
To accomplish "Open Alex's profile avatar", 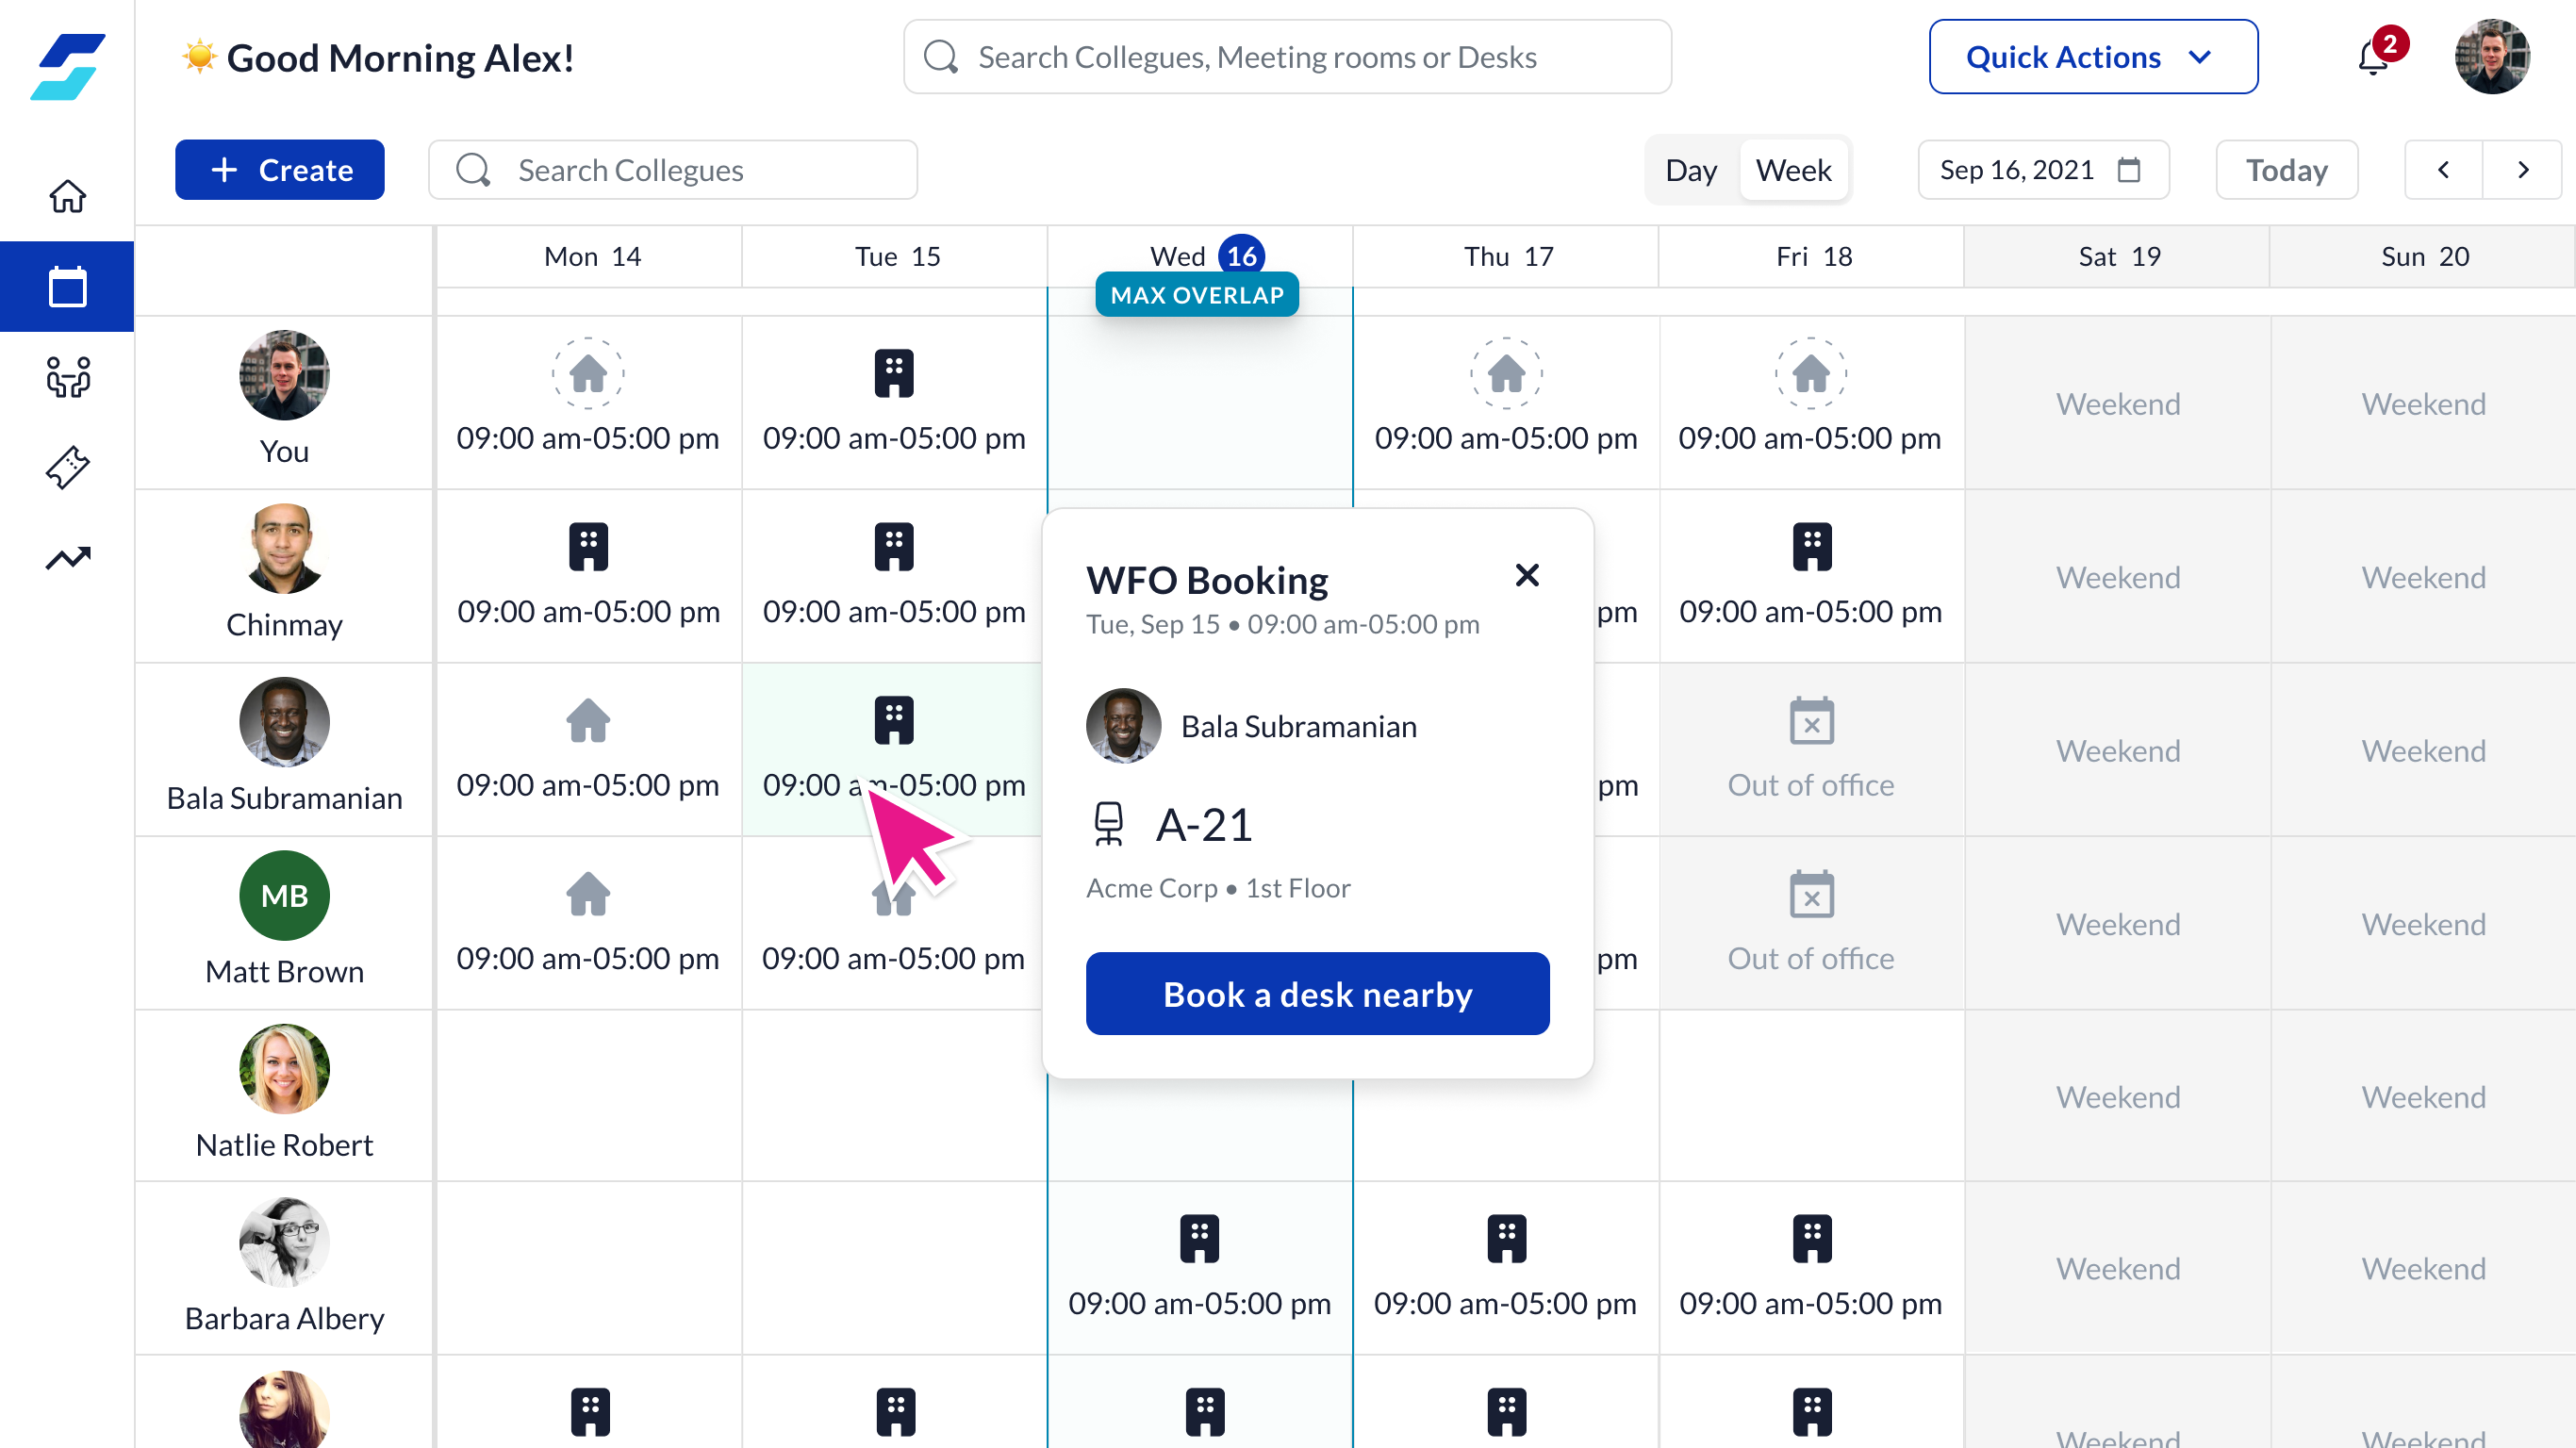I will pyautogui.click(x=2493, y=57).
